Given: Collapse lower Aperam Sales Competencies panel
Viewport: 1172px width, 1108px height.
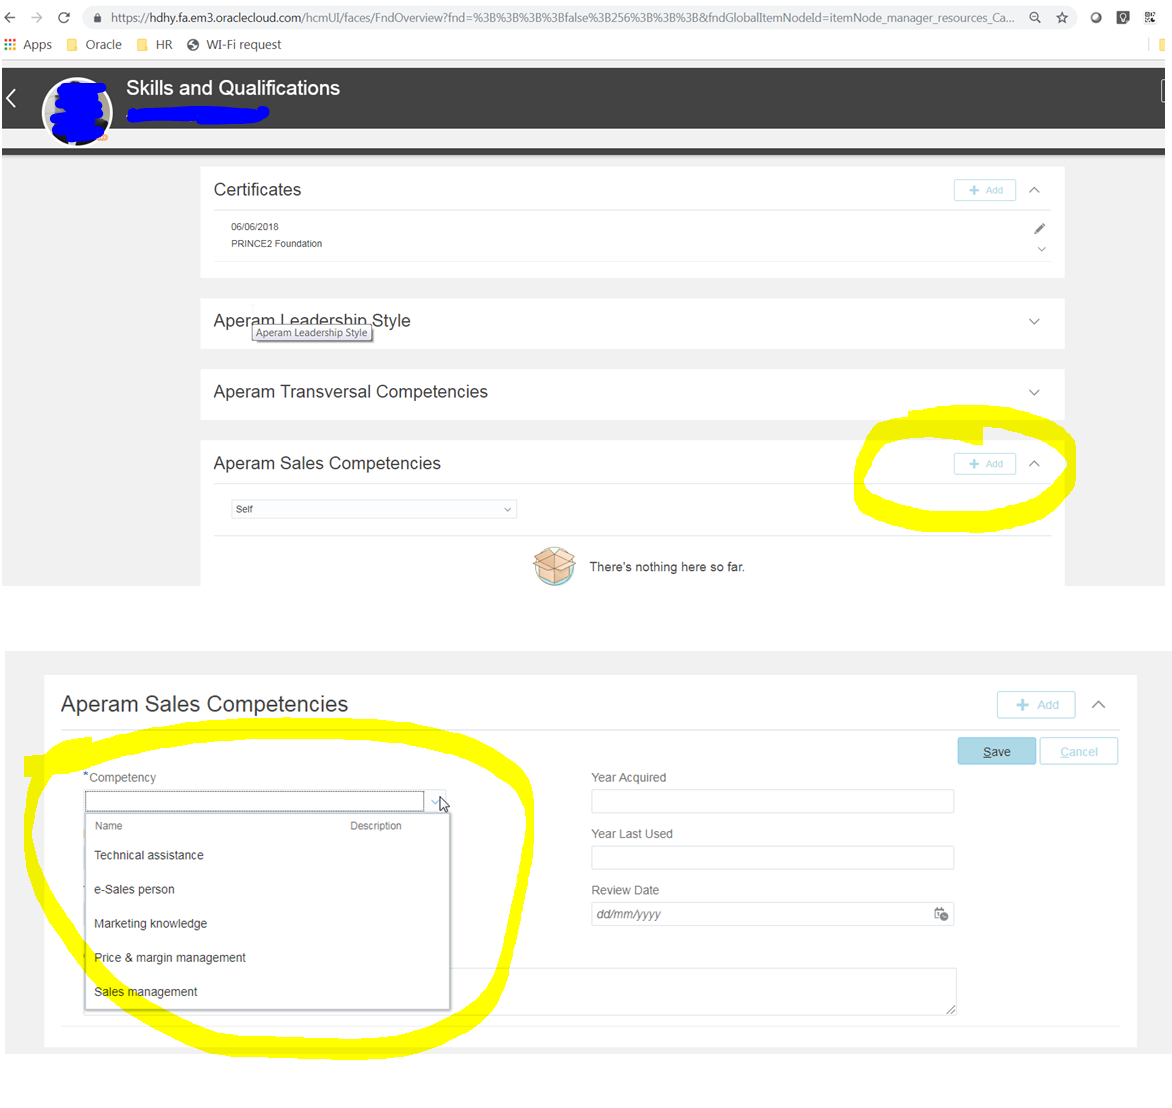Looking at the screenshot, I should coord(1098,704).
